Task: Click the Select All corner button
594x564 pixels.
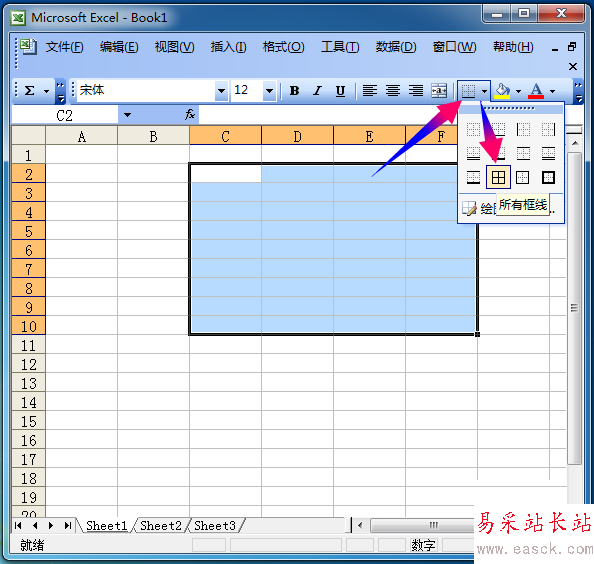Action: 28,135
